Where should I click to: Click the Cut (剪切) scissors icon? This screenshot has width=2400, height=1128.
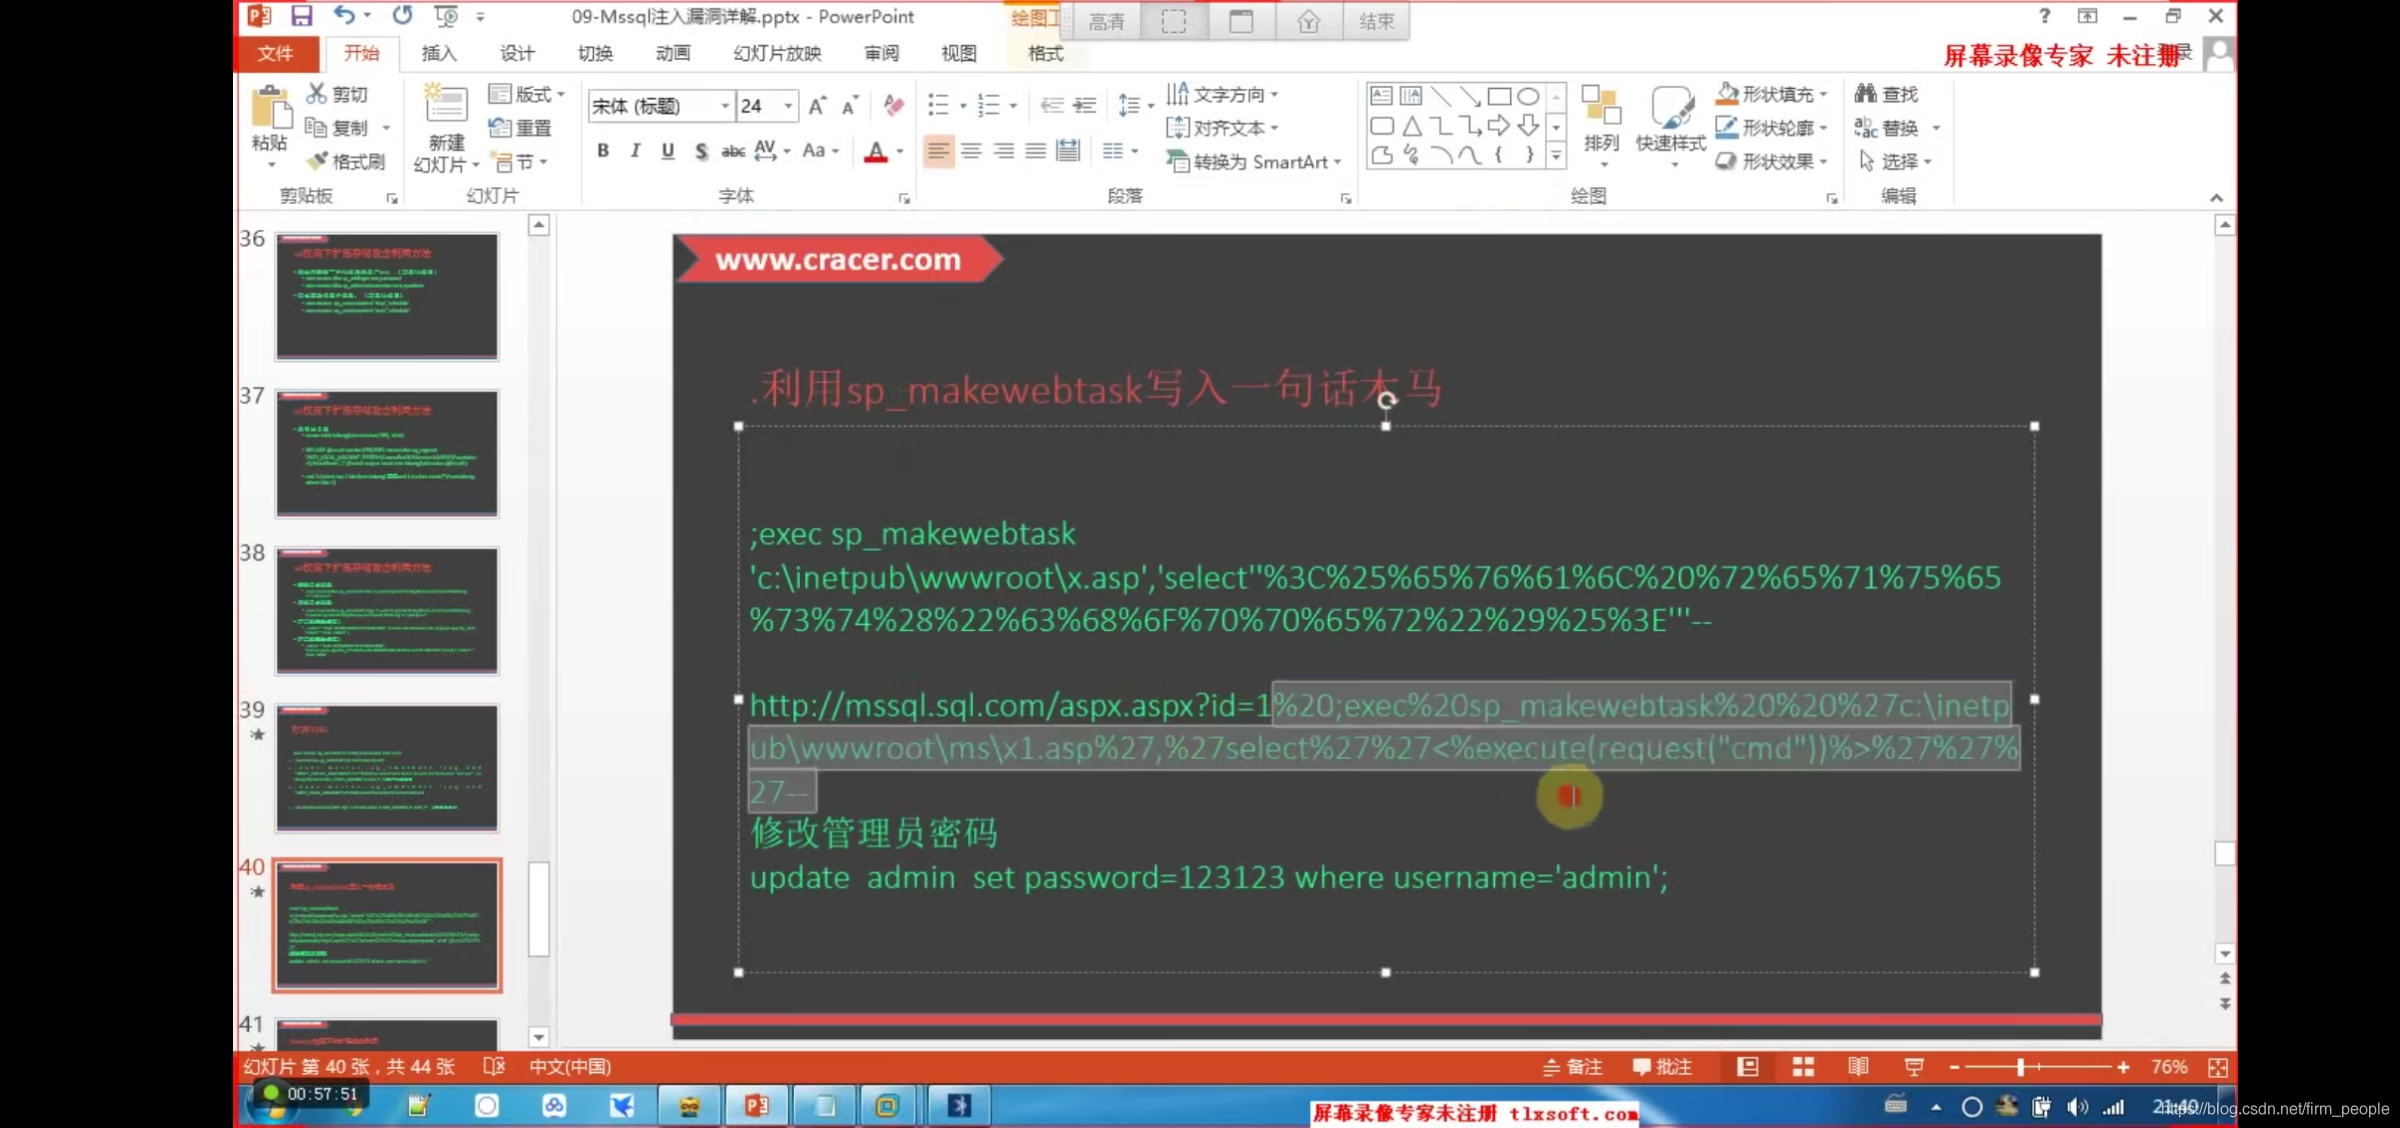point(316,93)
